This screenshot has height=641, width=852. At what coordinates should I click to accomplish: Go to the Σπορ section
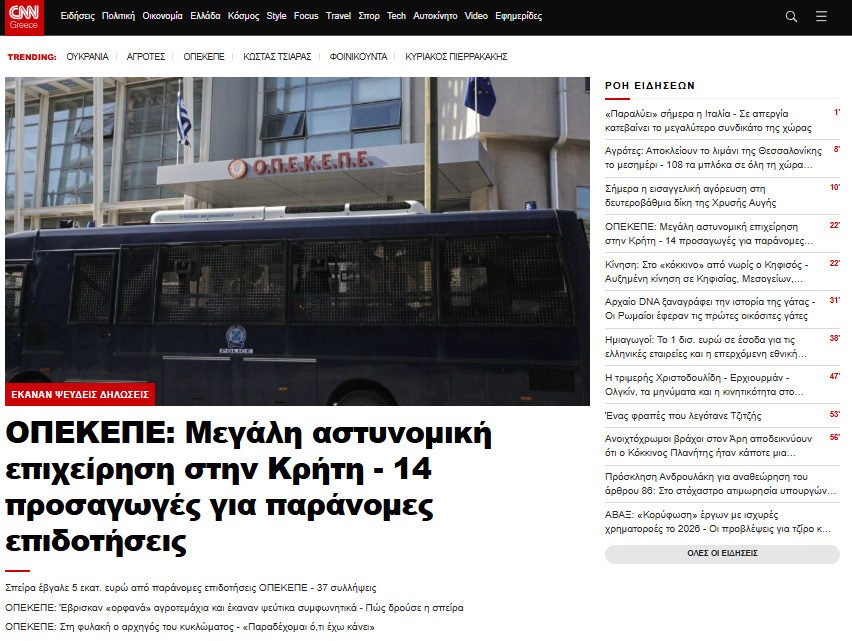(369, 17)
